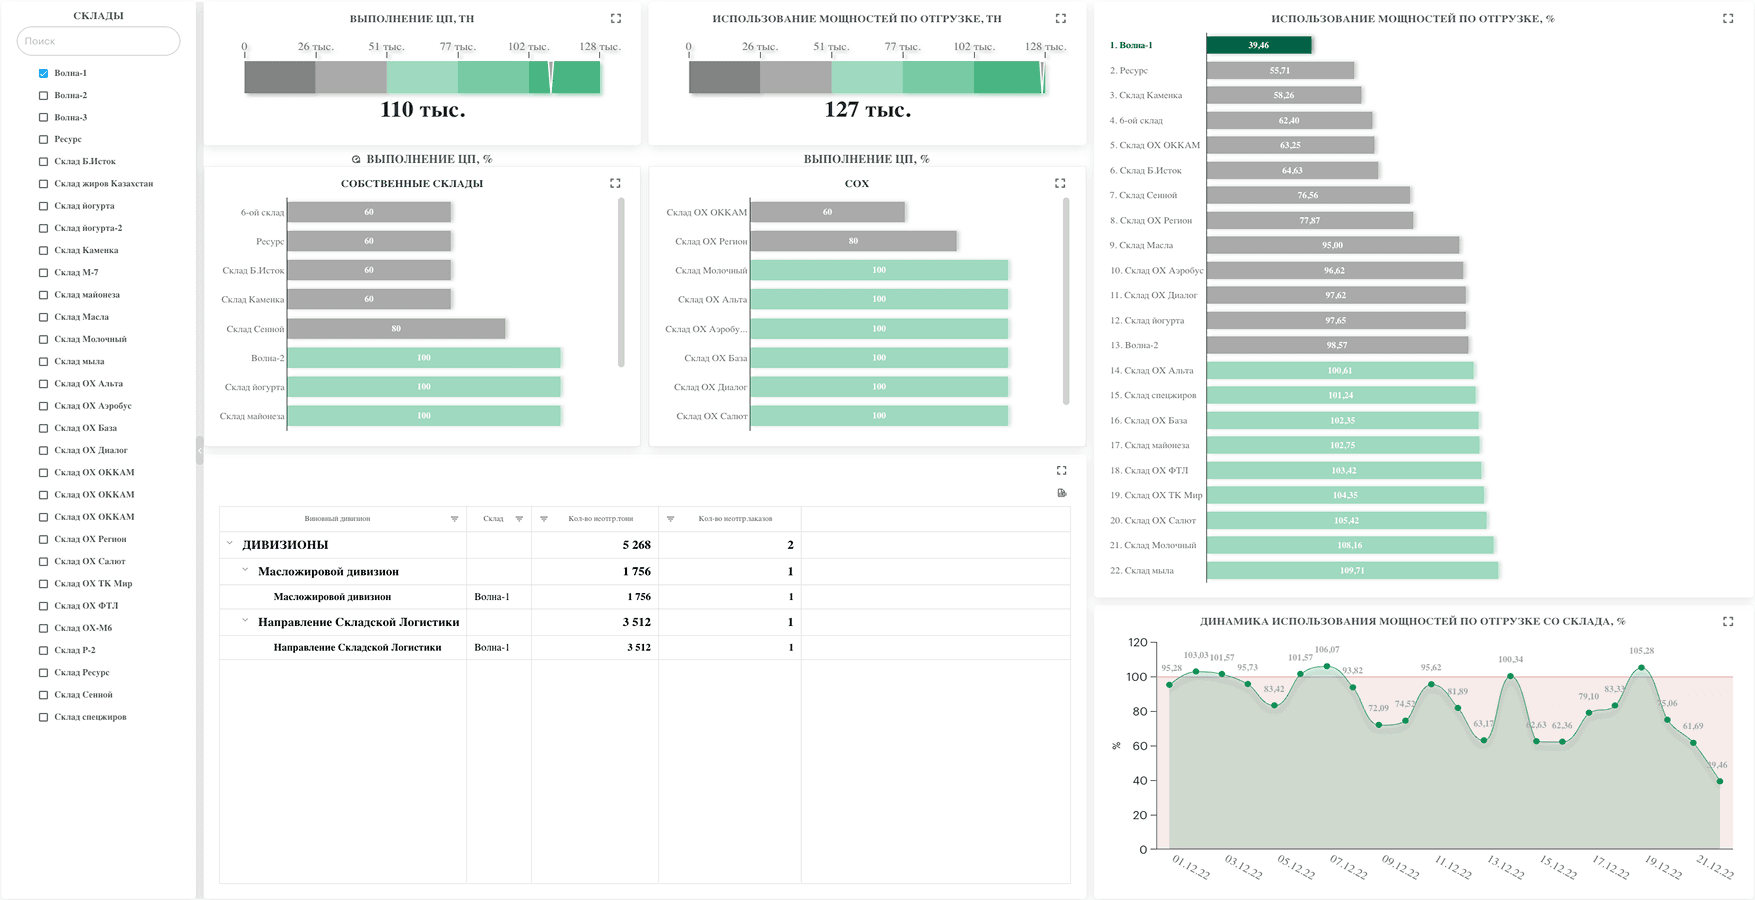Sort by the 'Склад' column header
The height and width of the screenshot is (900, 1755).
[493, 519]
